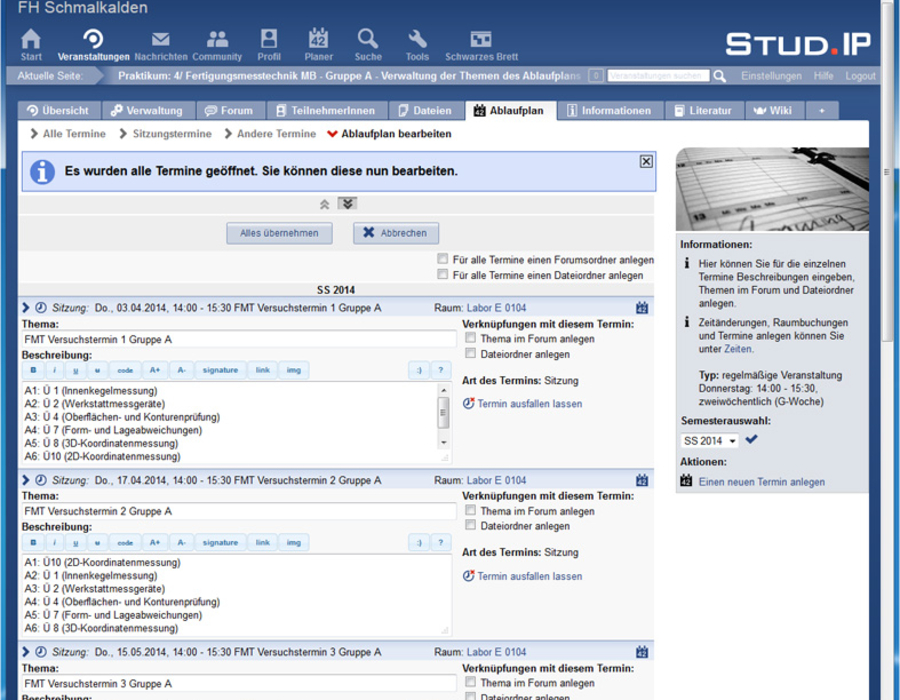
Task: Insert signature in Versuchstermin 1 toolbar
Action: tap(220, 370)
